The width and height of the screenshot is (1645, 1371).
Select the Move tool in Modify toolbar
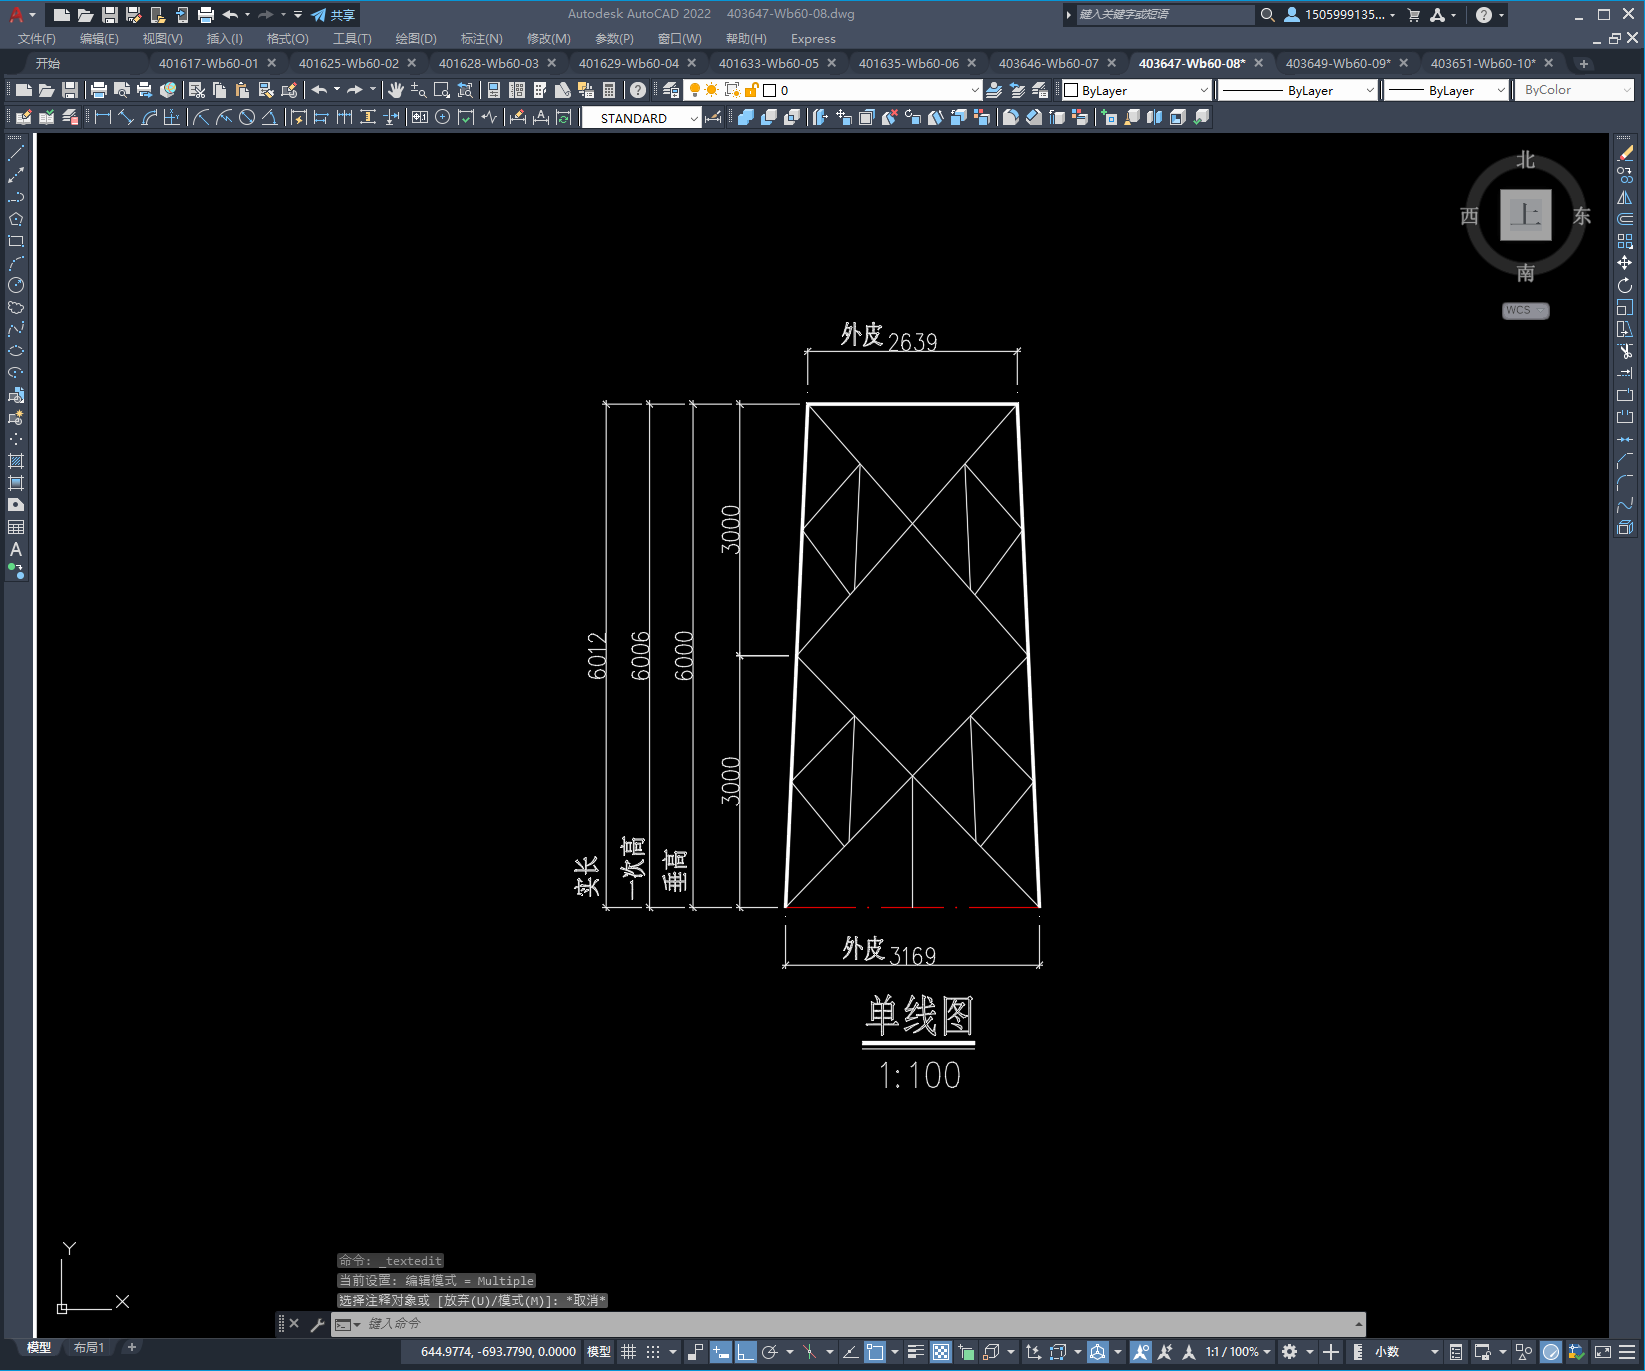tap(1625, 263)
